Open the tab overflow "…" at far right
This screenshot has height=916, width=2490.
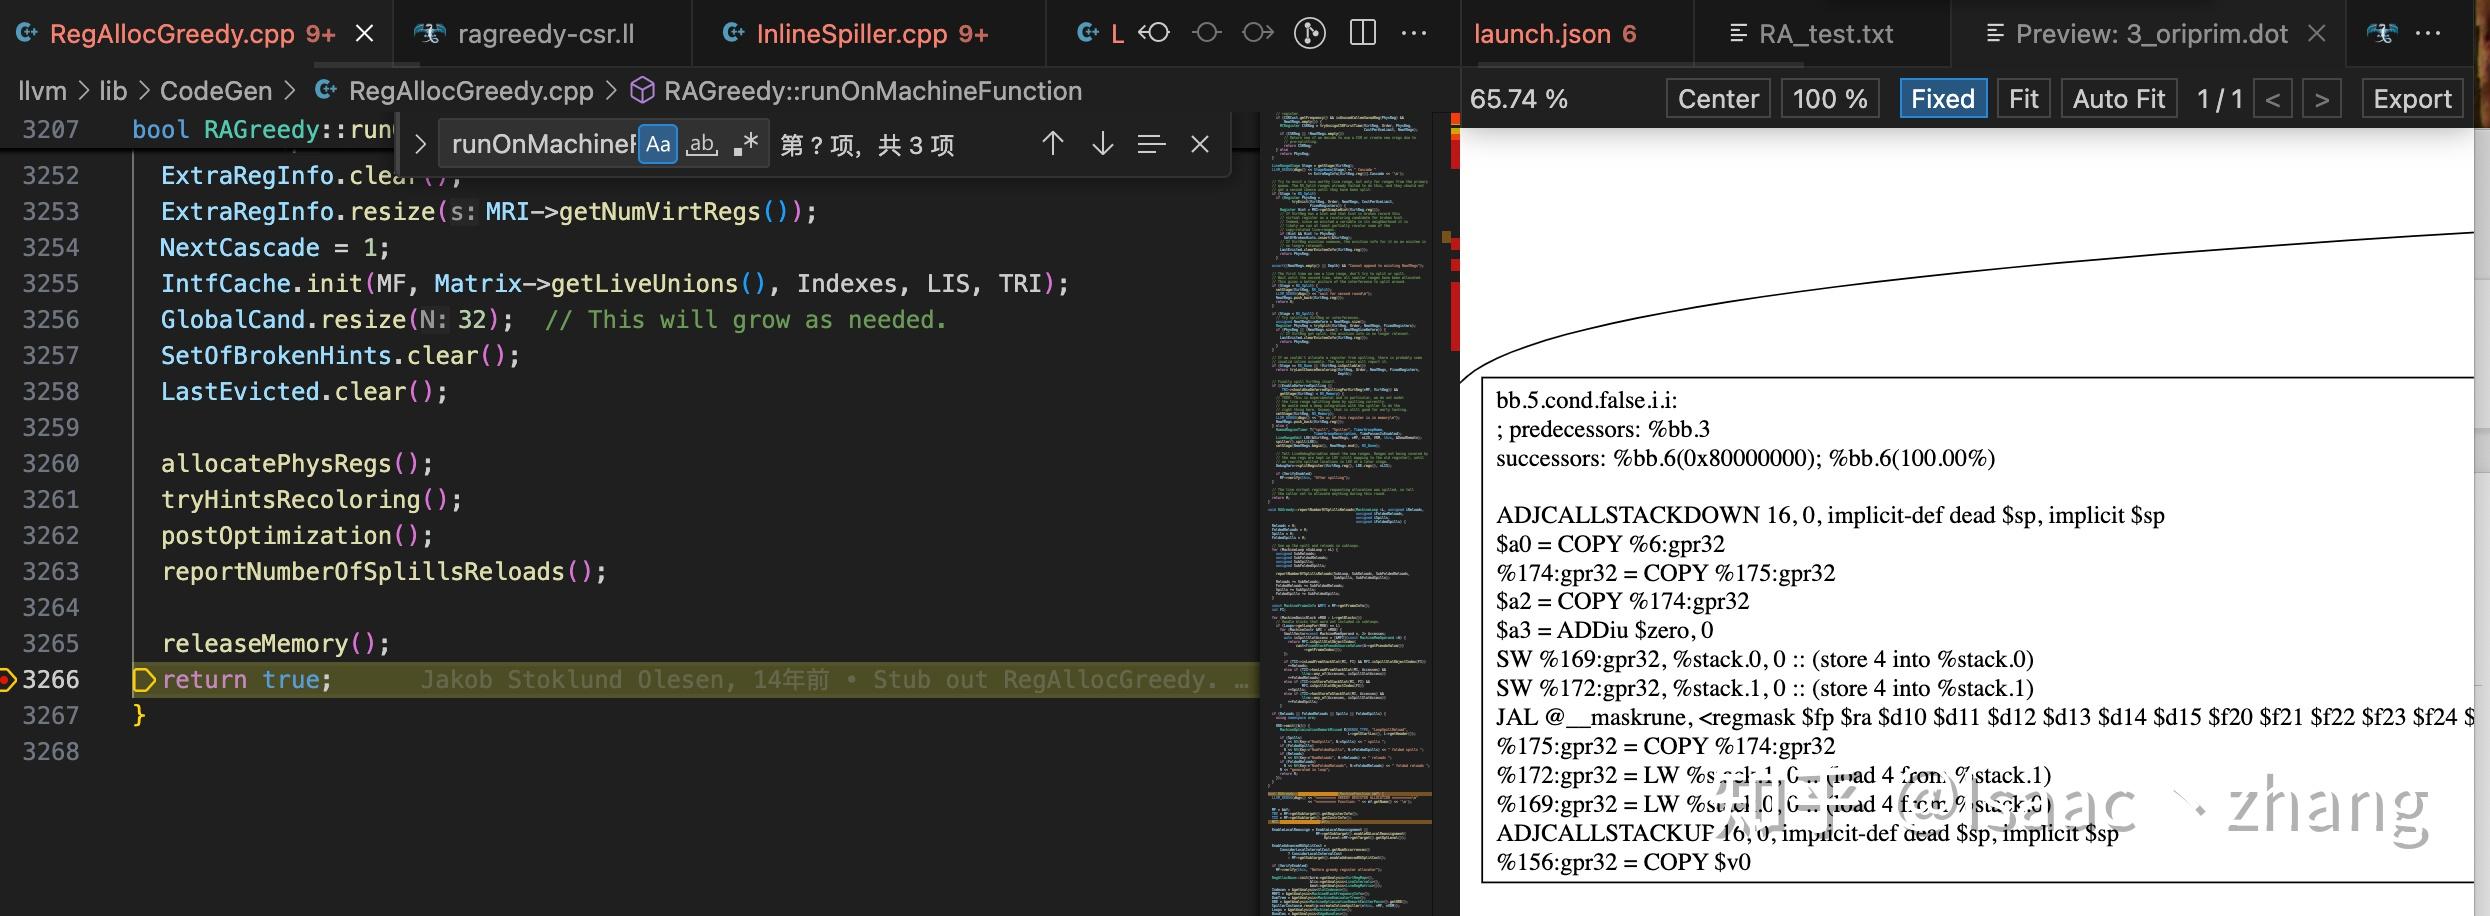(2428, 33)
